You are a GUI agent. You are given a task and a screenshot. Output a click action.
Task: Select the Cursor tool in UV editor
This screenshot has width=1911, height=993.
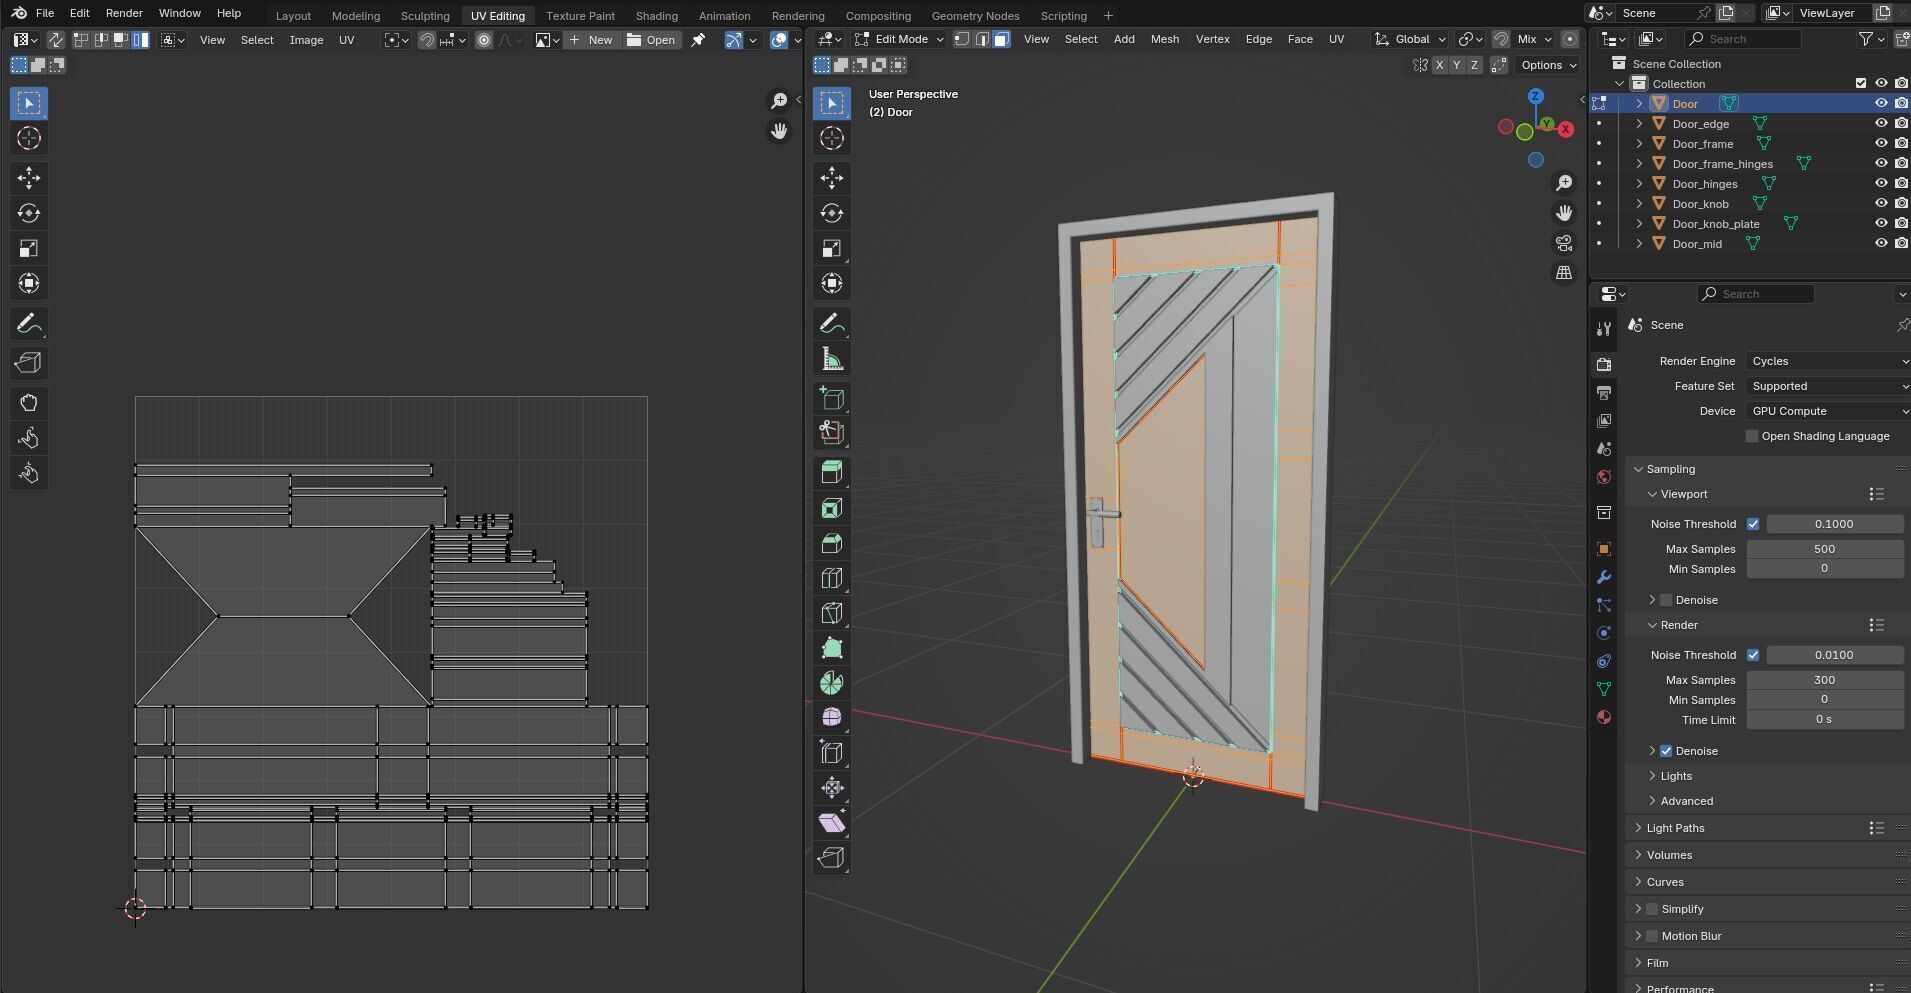coord(29,138)
